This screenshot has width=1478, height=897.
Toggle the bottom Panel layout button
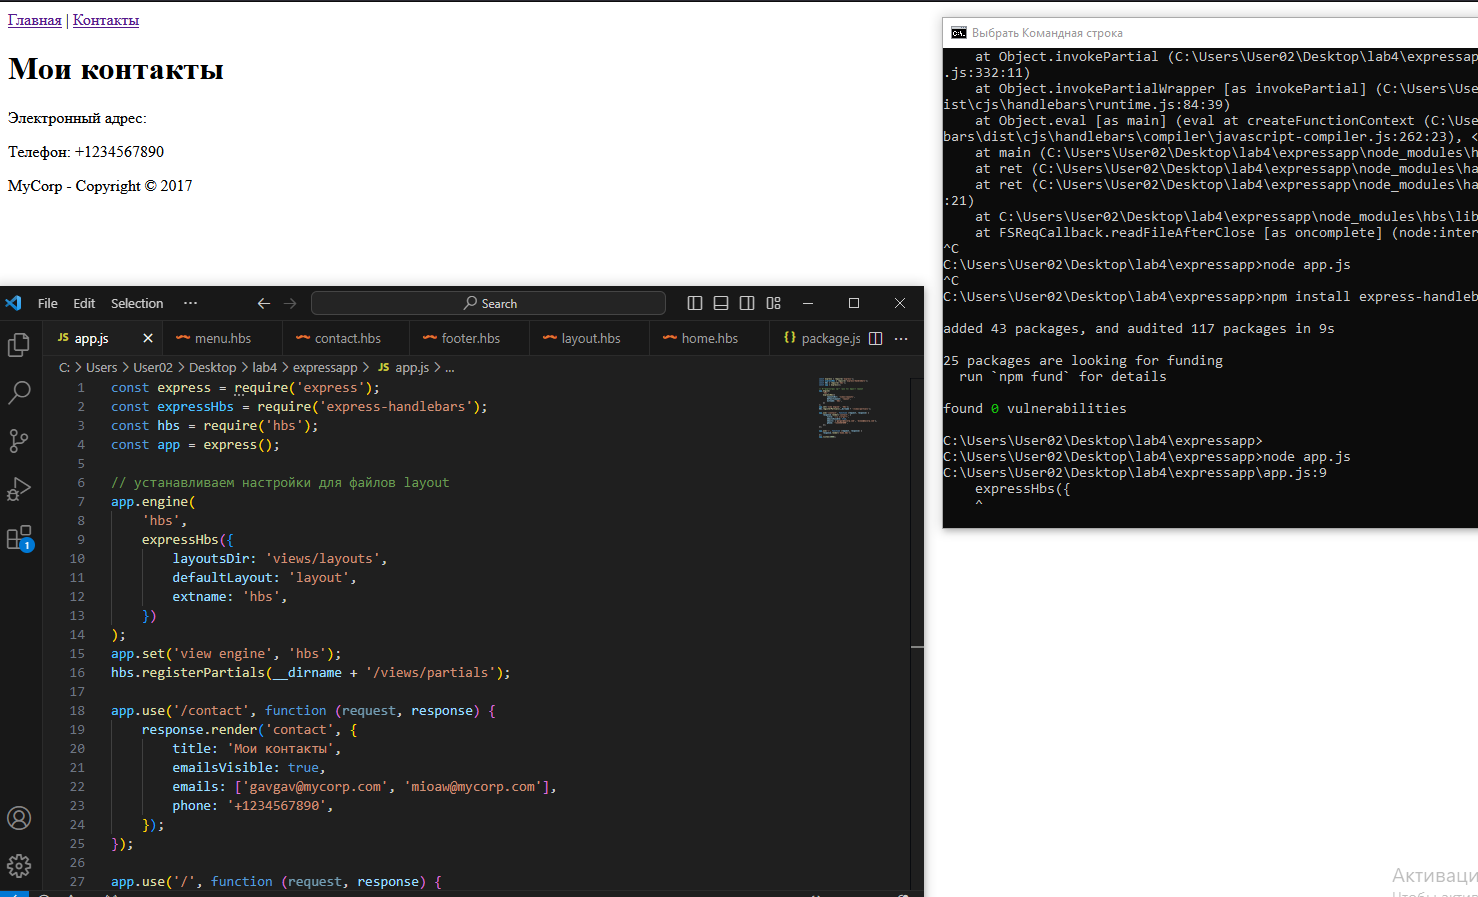click(721, 303)
